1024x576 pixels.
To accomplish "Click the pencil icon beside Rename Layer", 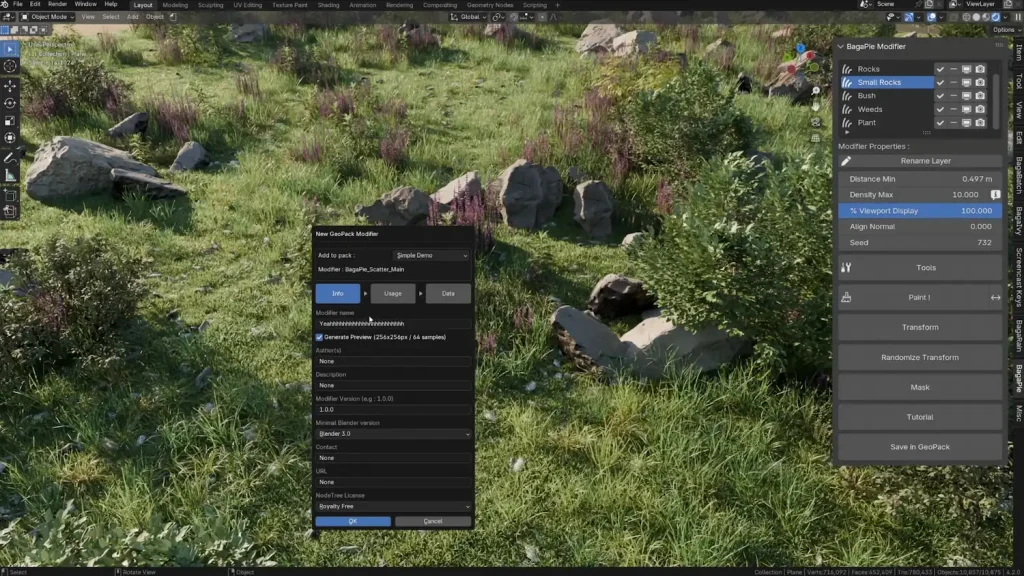I will [846, 161].
